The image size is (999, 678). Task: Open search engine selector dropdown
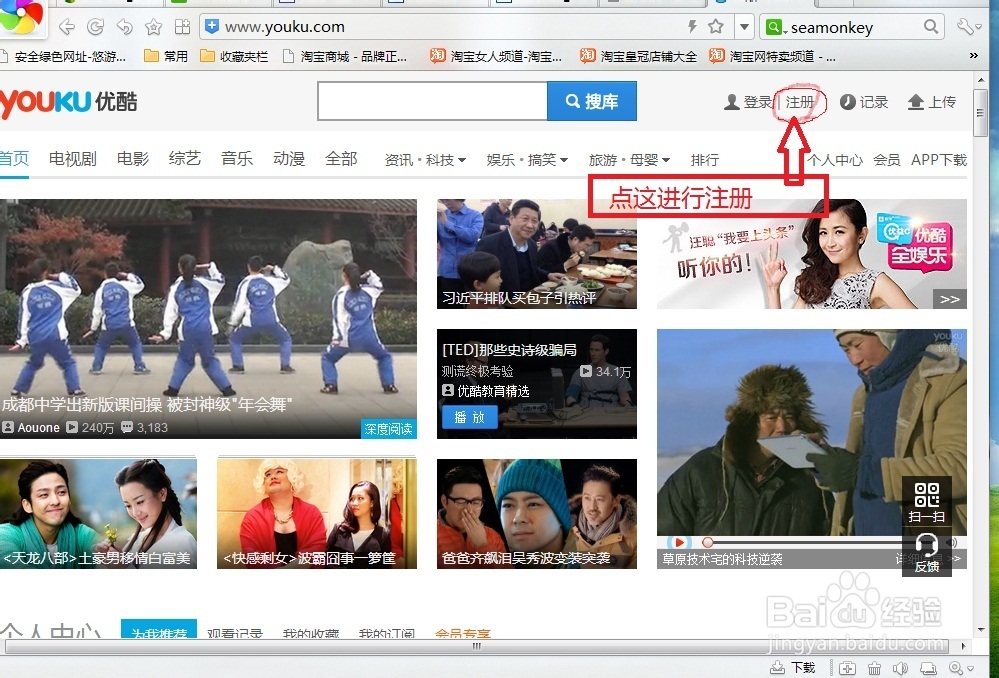pyautogui.click(x=777, y=27)
